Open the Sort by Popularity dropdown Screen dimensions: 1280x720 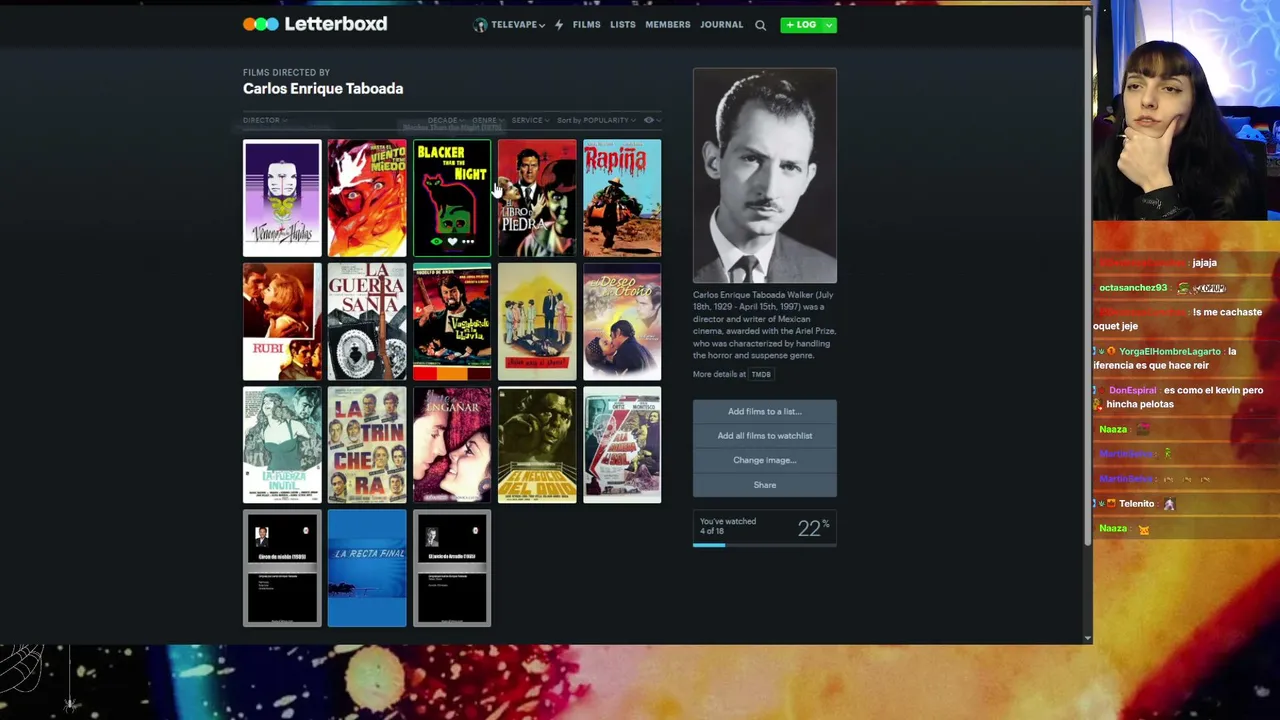(596, 120)
